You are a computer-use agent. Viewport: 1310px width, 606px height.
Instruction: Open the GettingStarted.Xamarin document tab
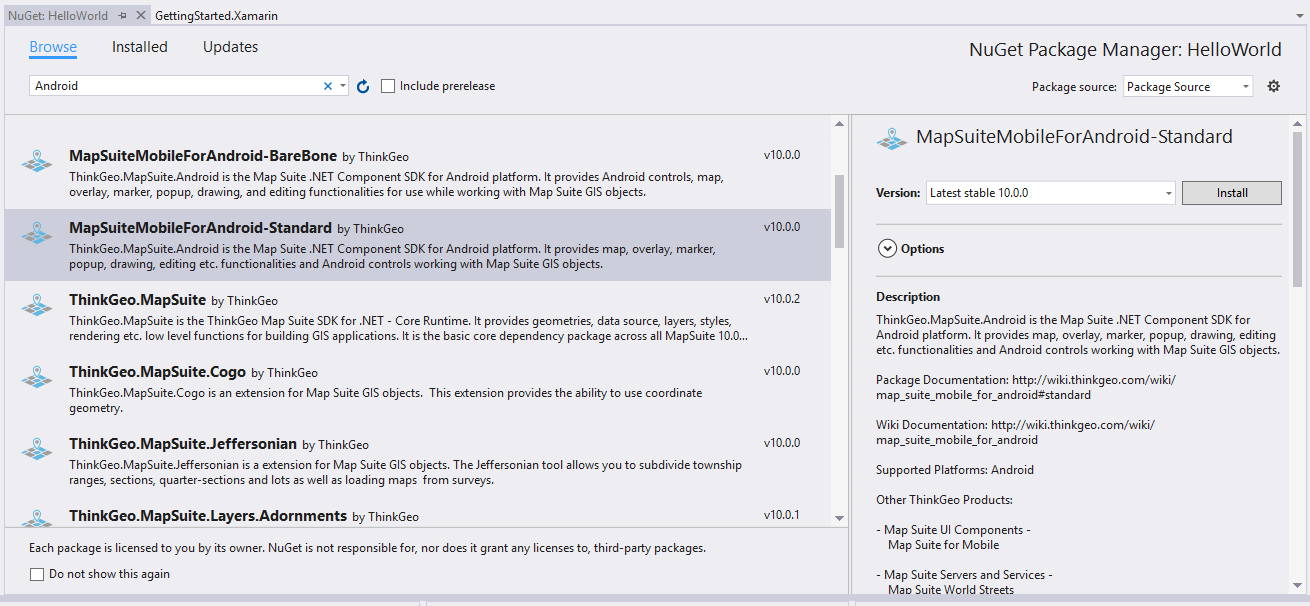click(x=217, y=16)
